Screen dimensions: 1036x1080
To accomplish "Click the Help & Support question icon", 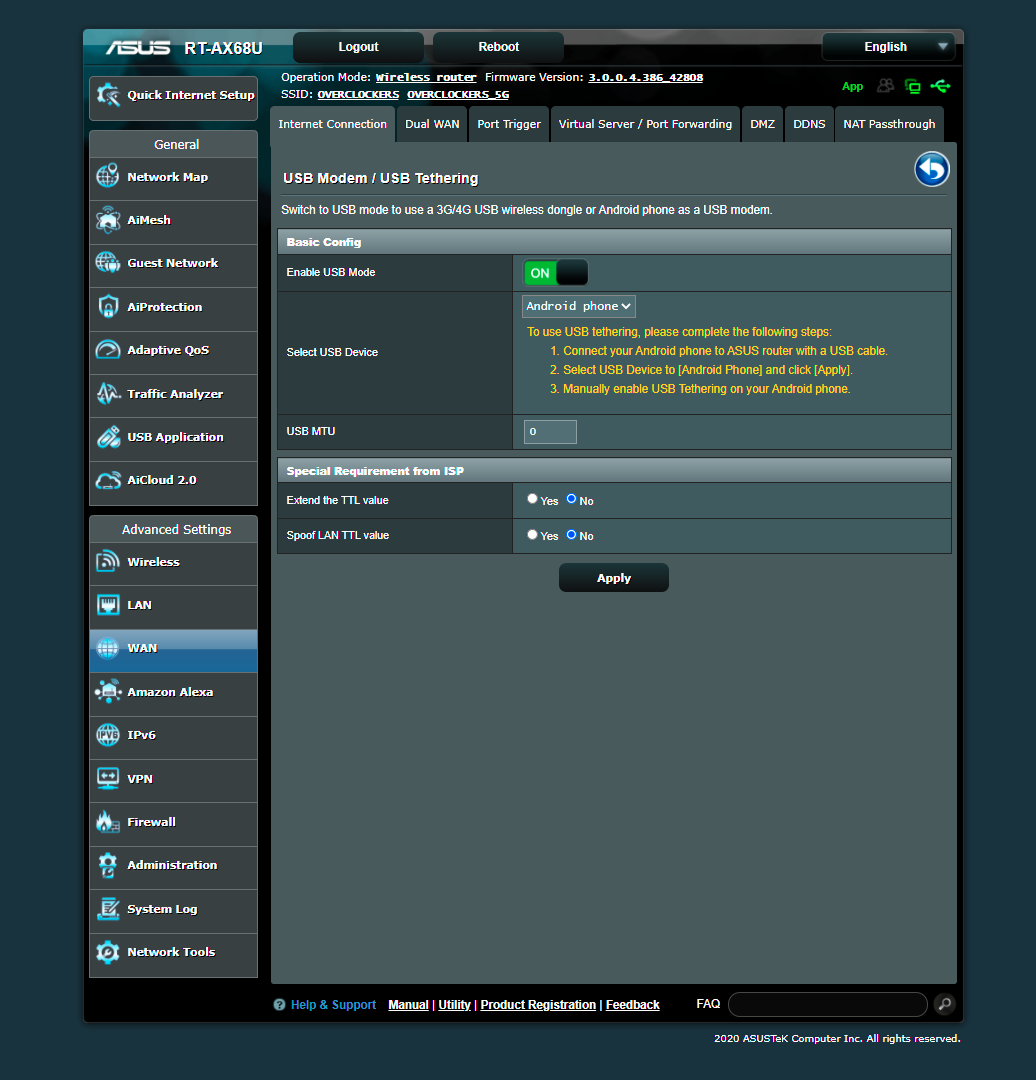I will tap(279, 1005).
